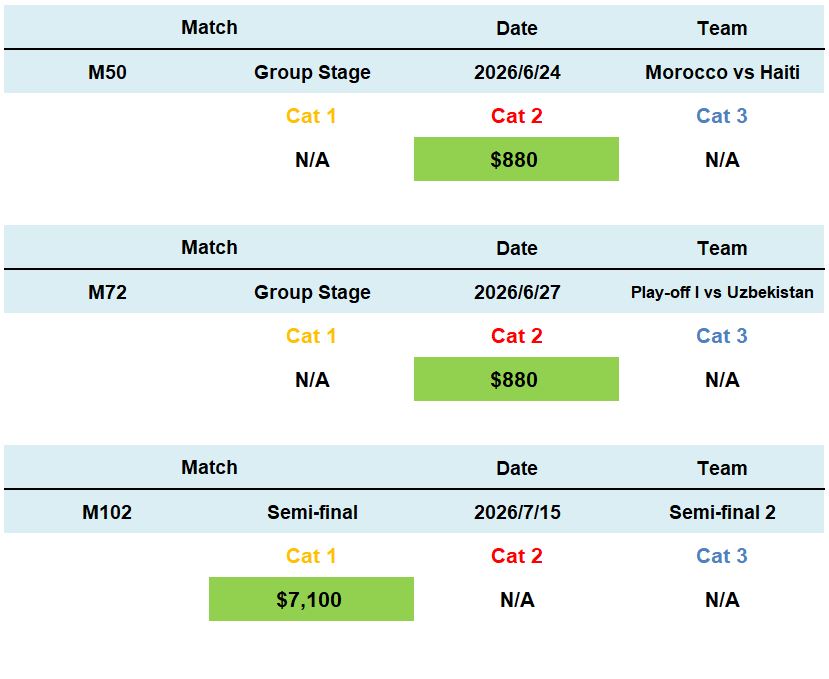Open the Play-off I vs Uzbekistan cell
Screen dimensions: 829x679
click(x=722, y=292)
